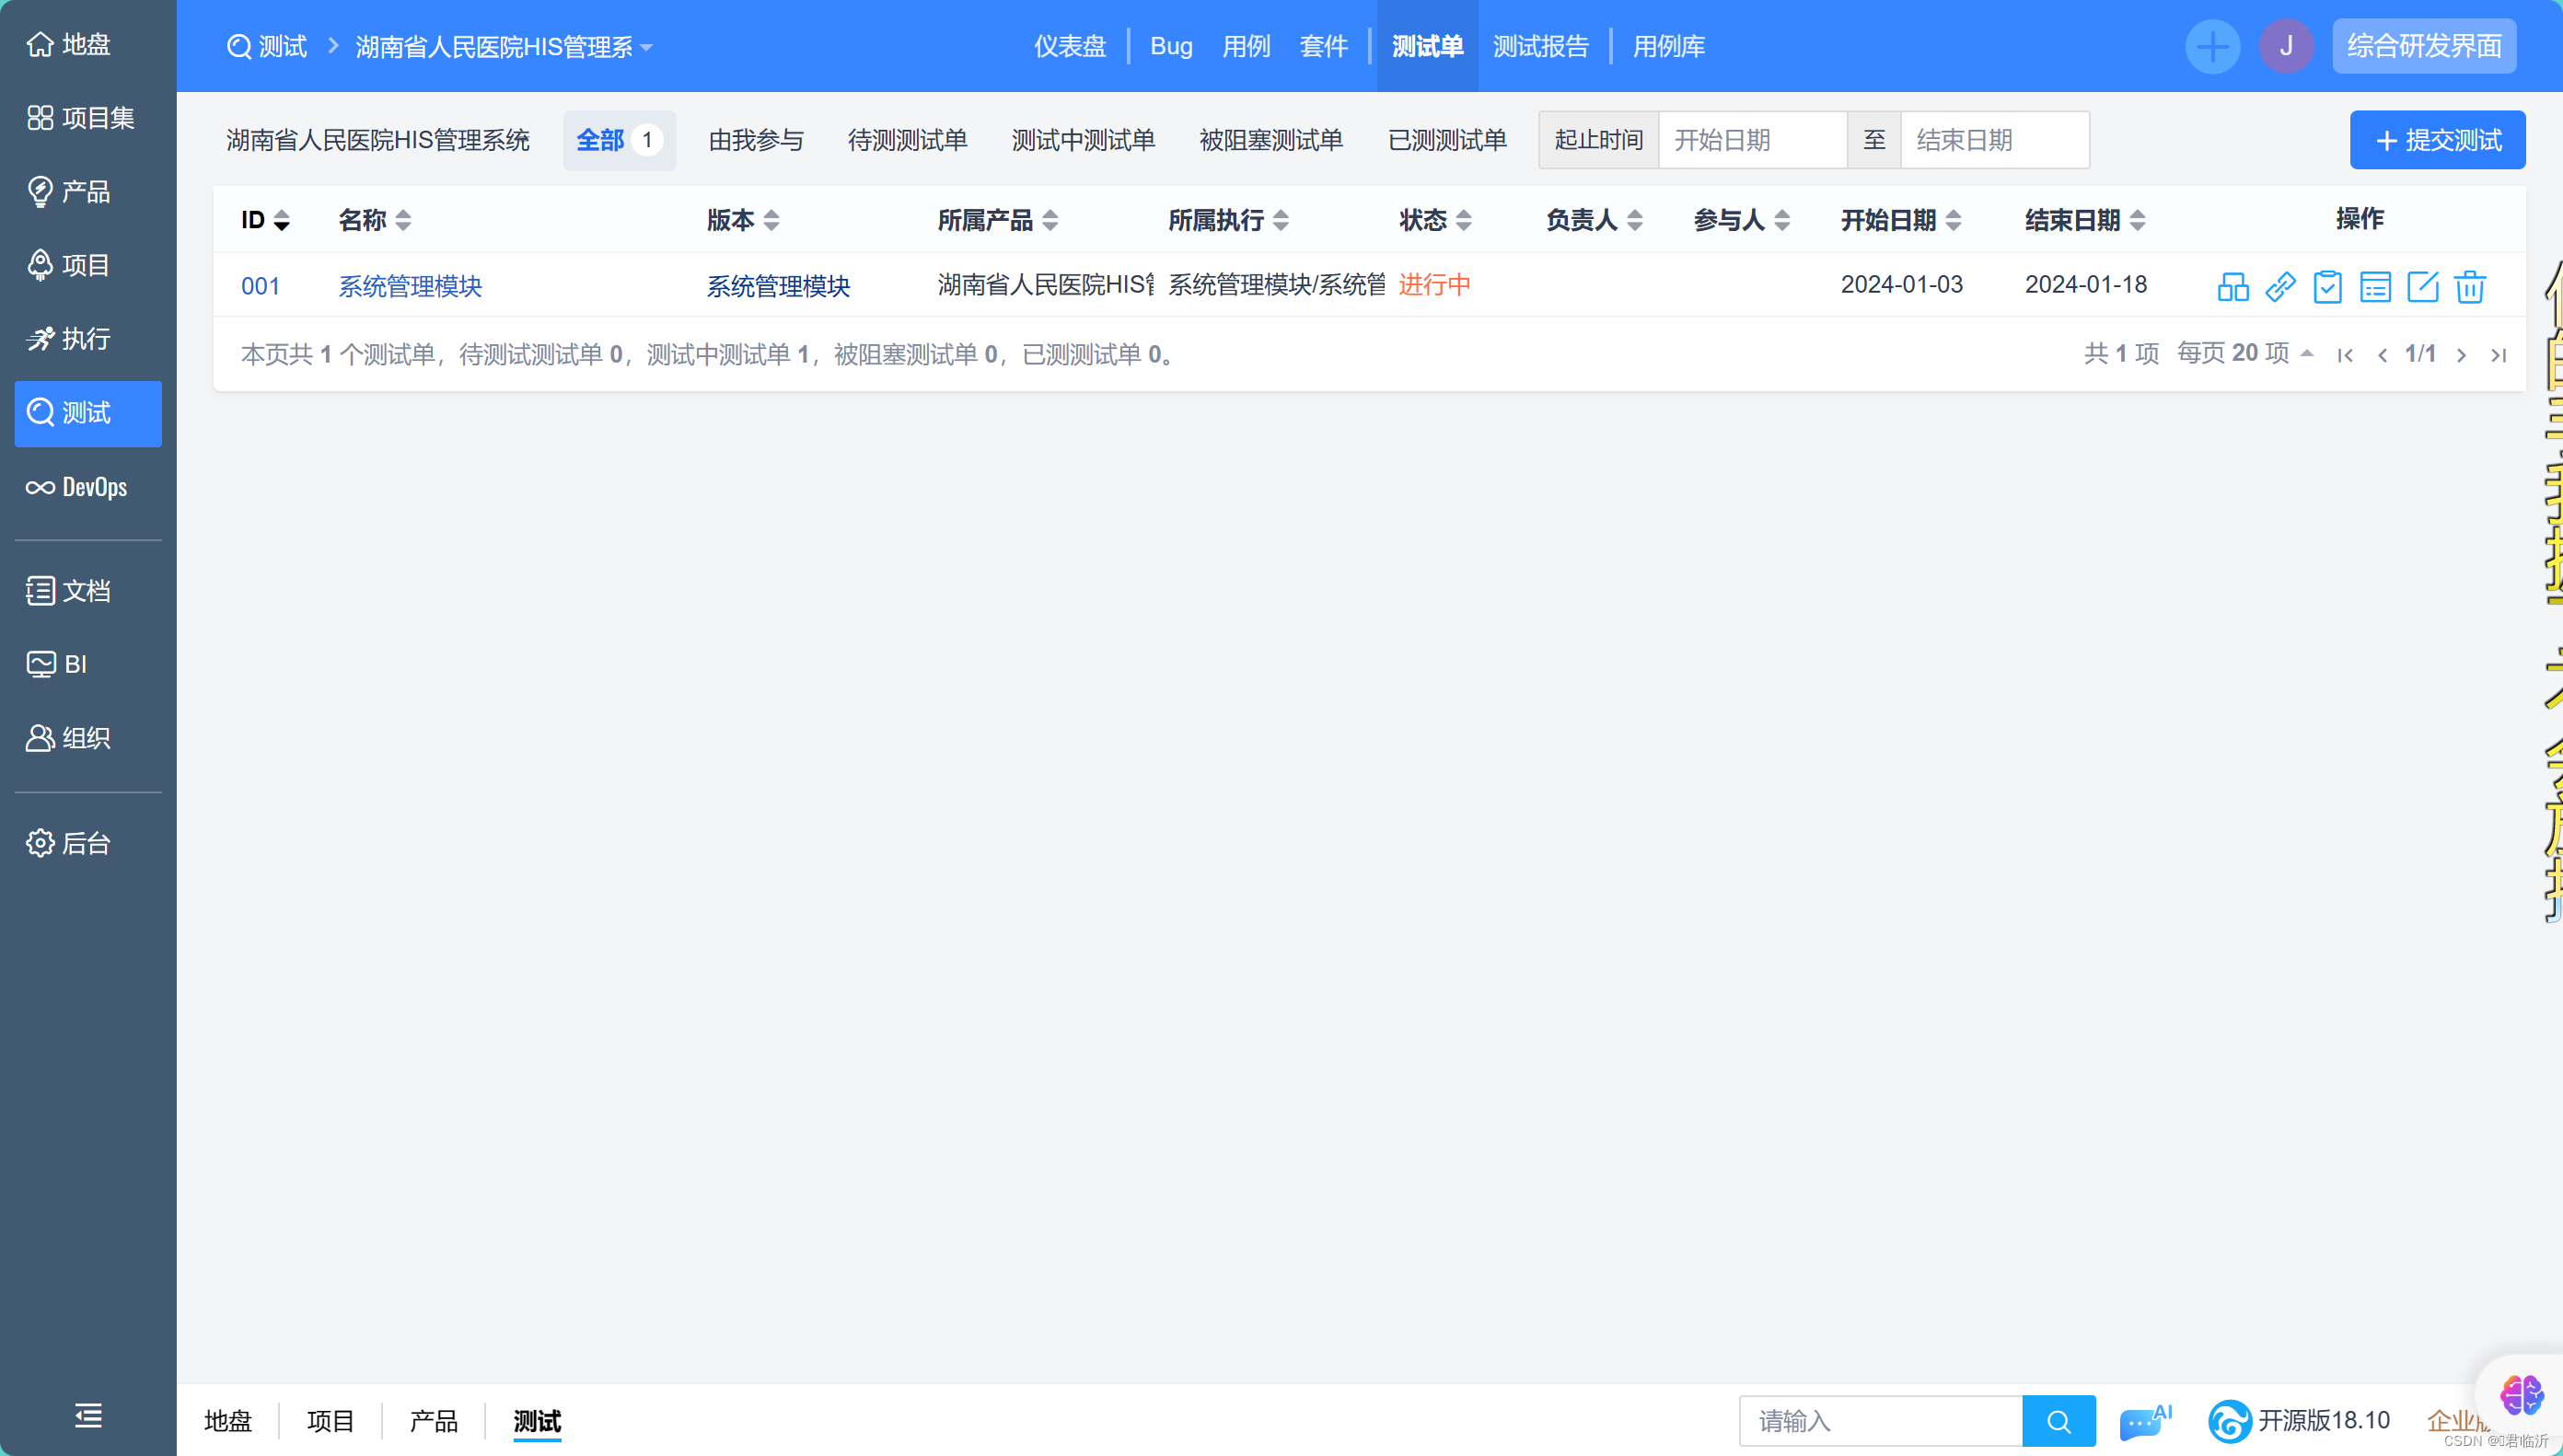Click the clipboard check icon in operations

pyautogui.click(x=2327, y=286)
